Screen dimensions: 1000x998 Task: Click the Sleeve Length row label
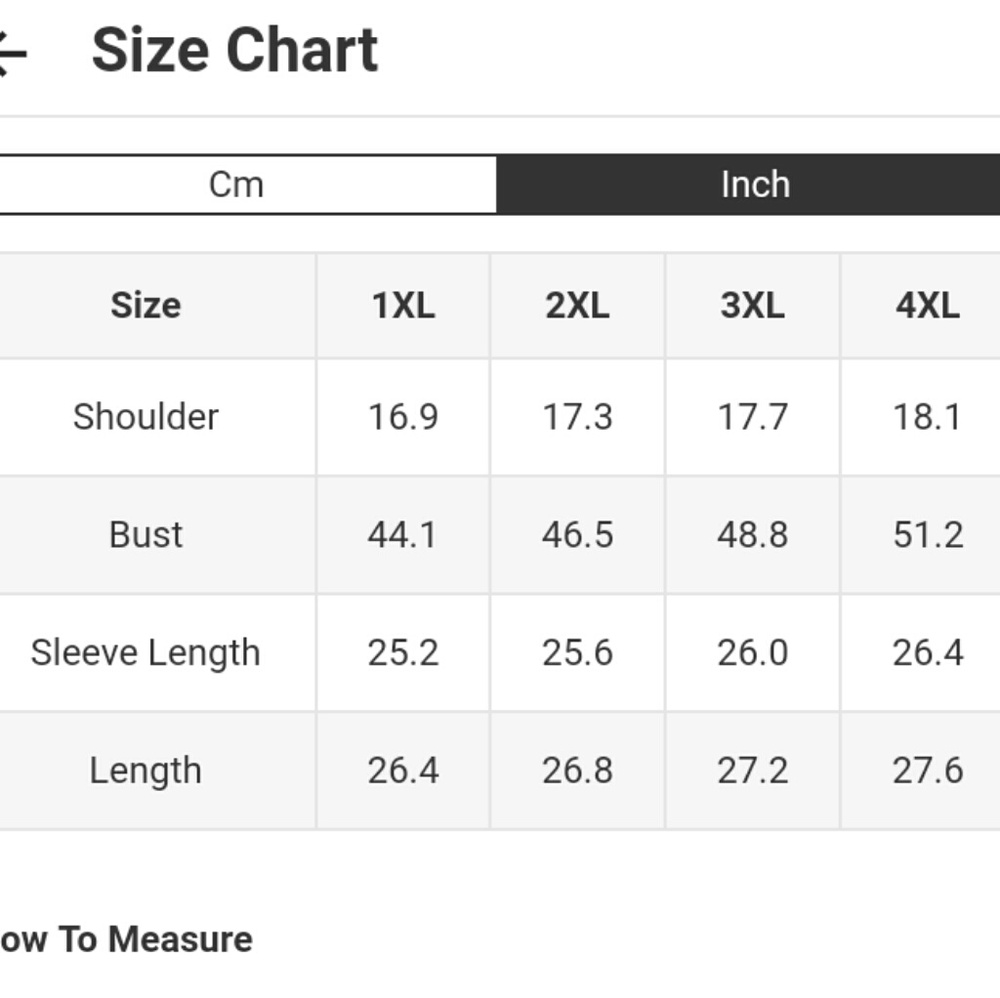tap(146, 653)
